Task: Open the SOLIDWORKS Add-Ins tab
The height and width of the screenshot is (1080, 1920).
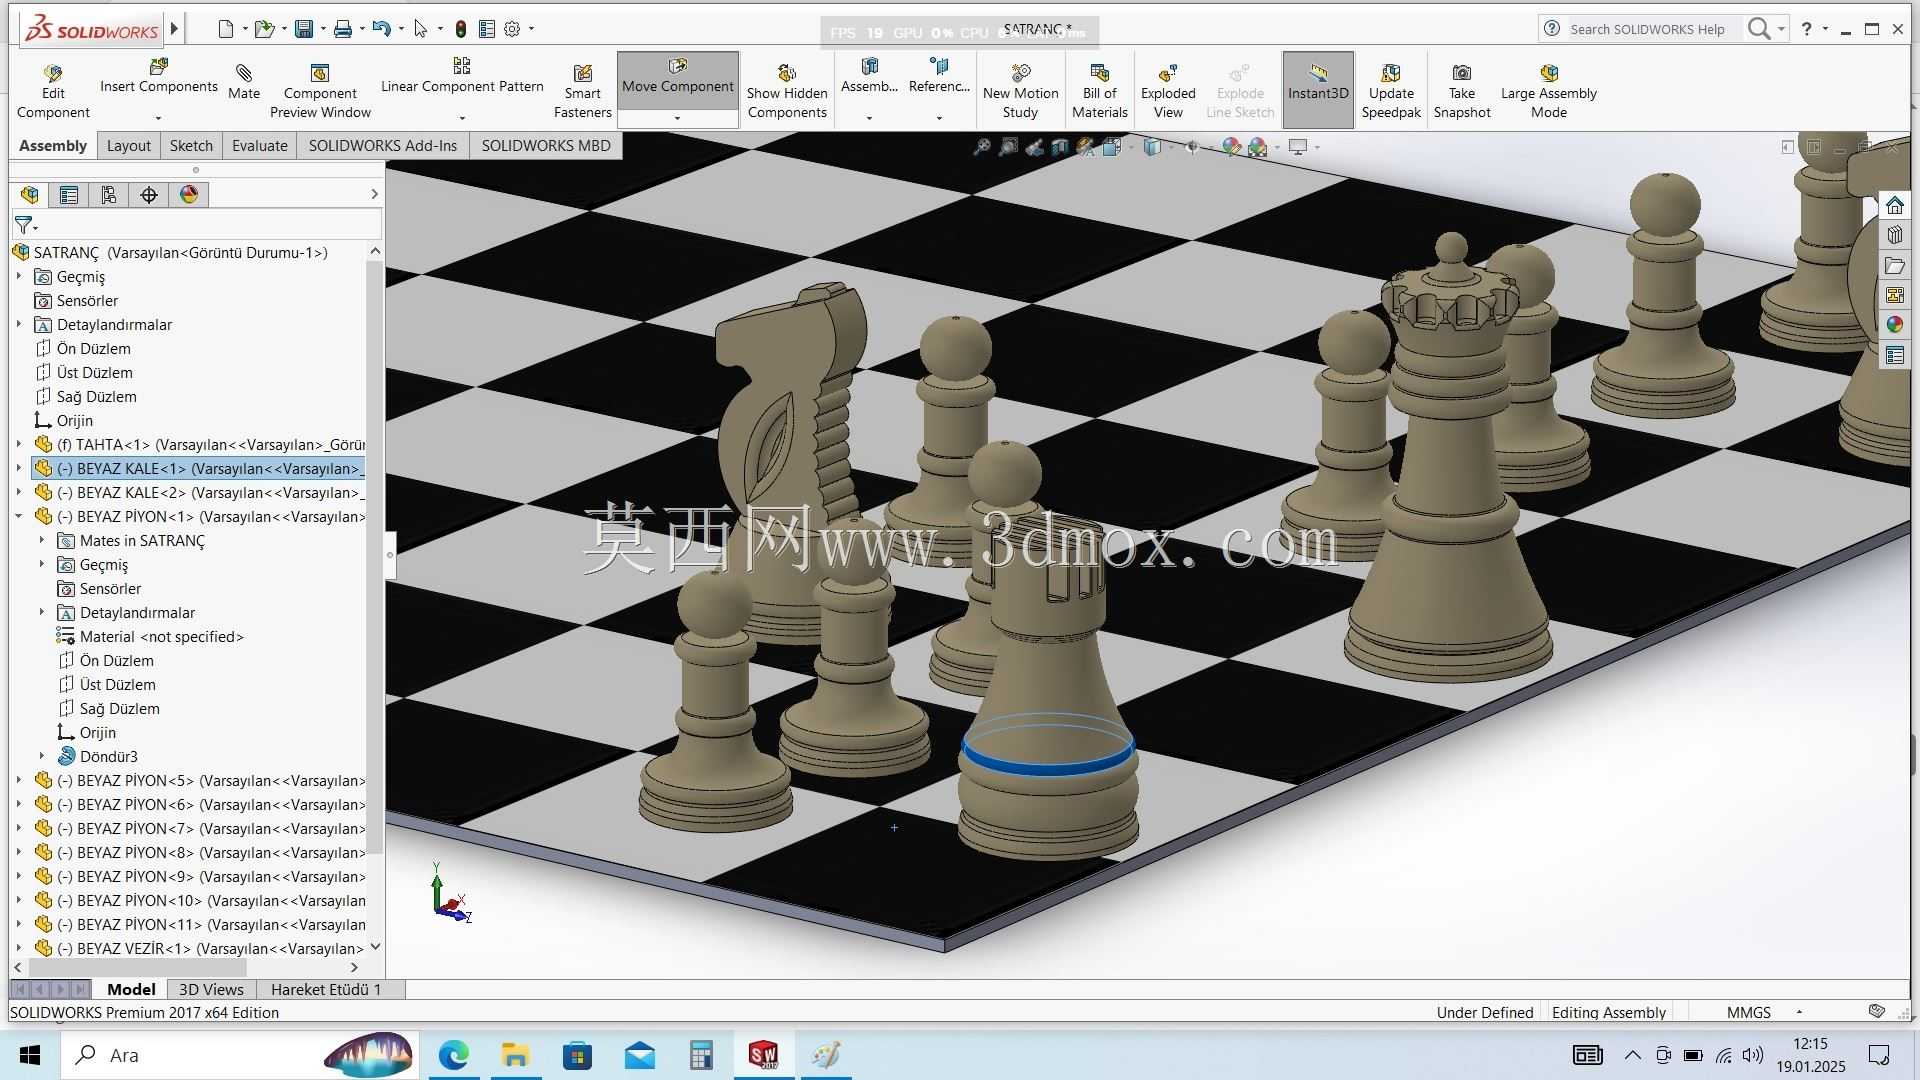Action: tap(383, 146)
